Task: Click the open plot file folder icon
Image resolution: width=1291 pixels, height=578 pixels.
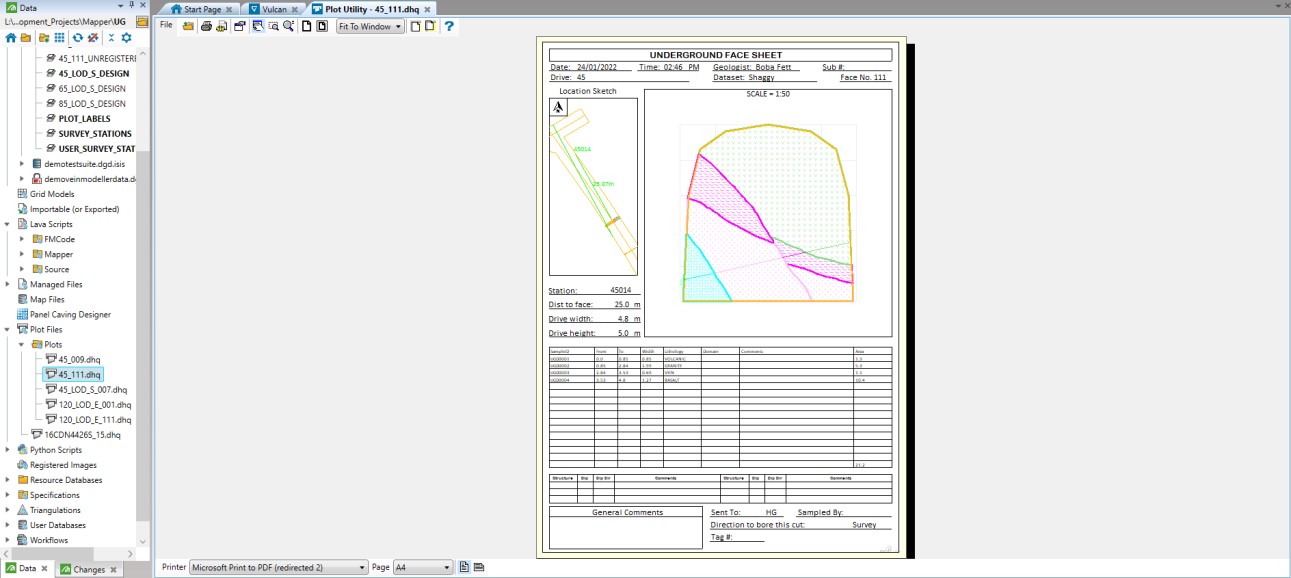Action: tap(188, 26)
